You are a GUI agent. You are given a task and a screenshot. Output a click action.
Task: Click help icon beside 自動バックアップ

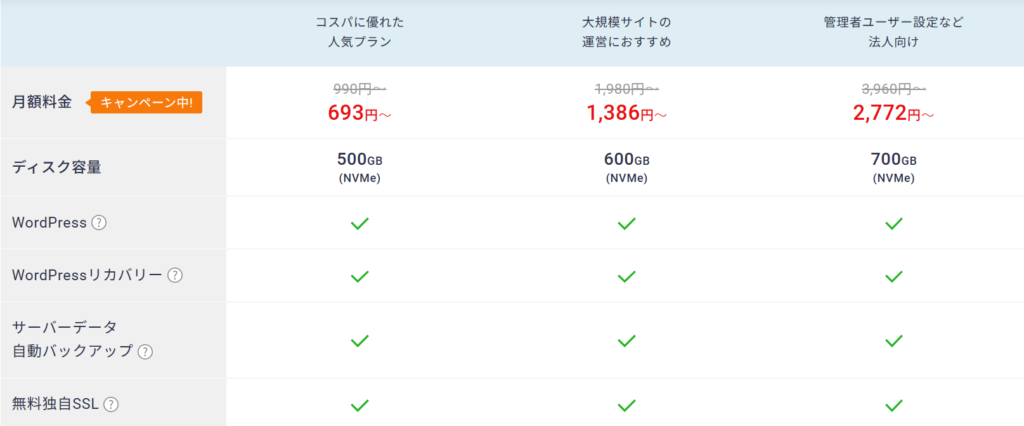click(145, 352)
